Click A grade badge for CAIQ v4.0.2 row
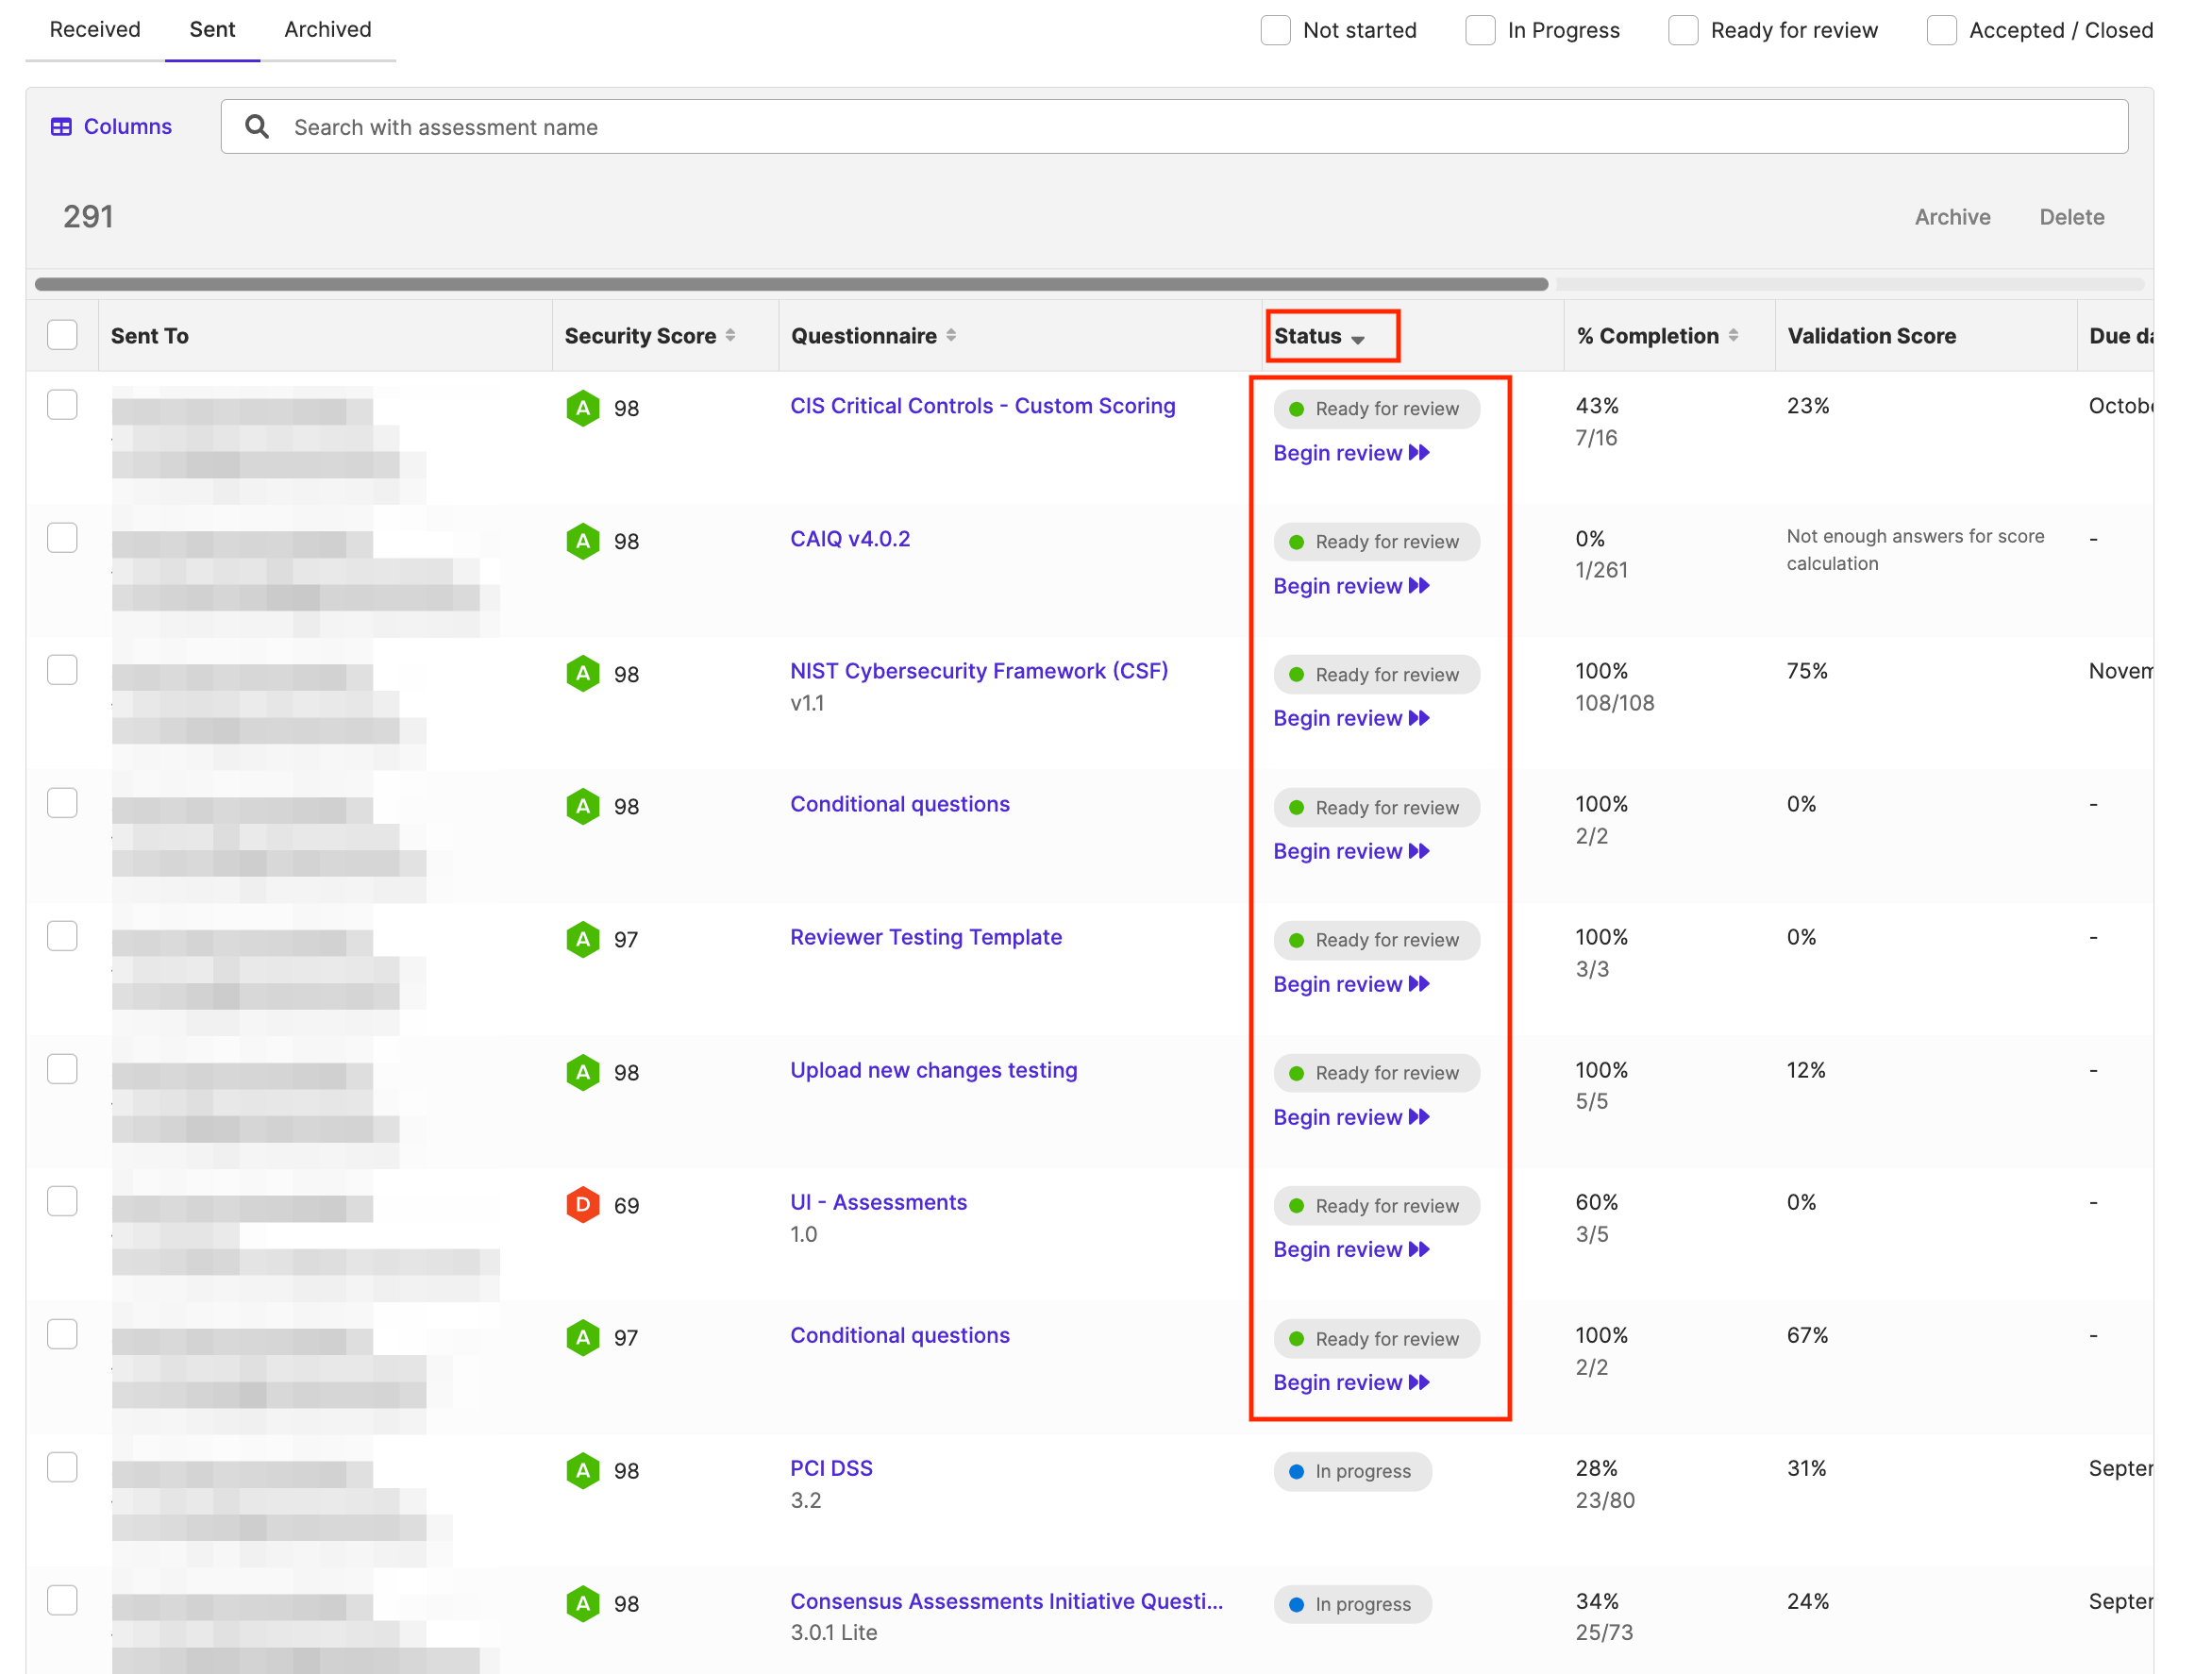 point(583,541)
